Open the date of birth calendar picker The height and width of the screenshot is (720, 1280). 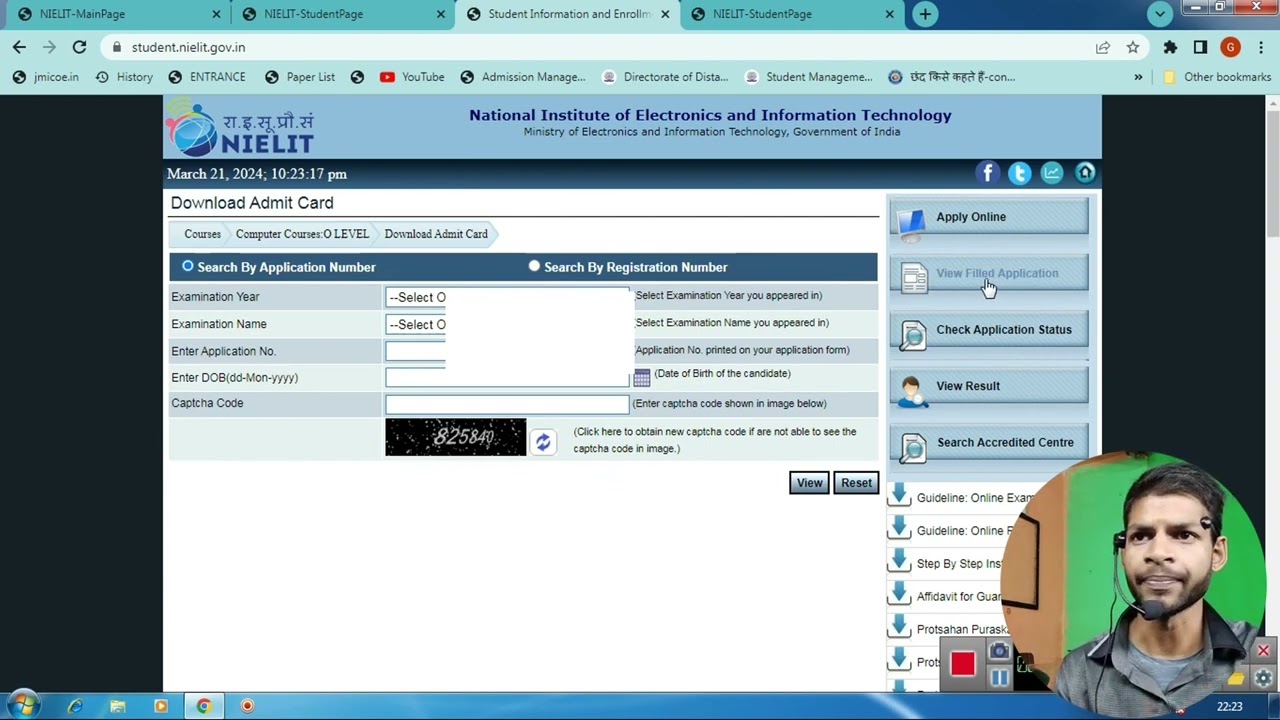coord(642,377)
